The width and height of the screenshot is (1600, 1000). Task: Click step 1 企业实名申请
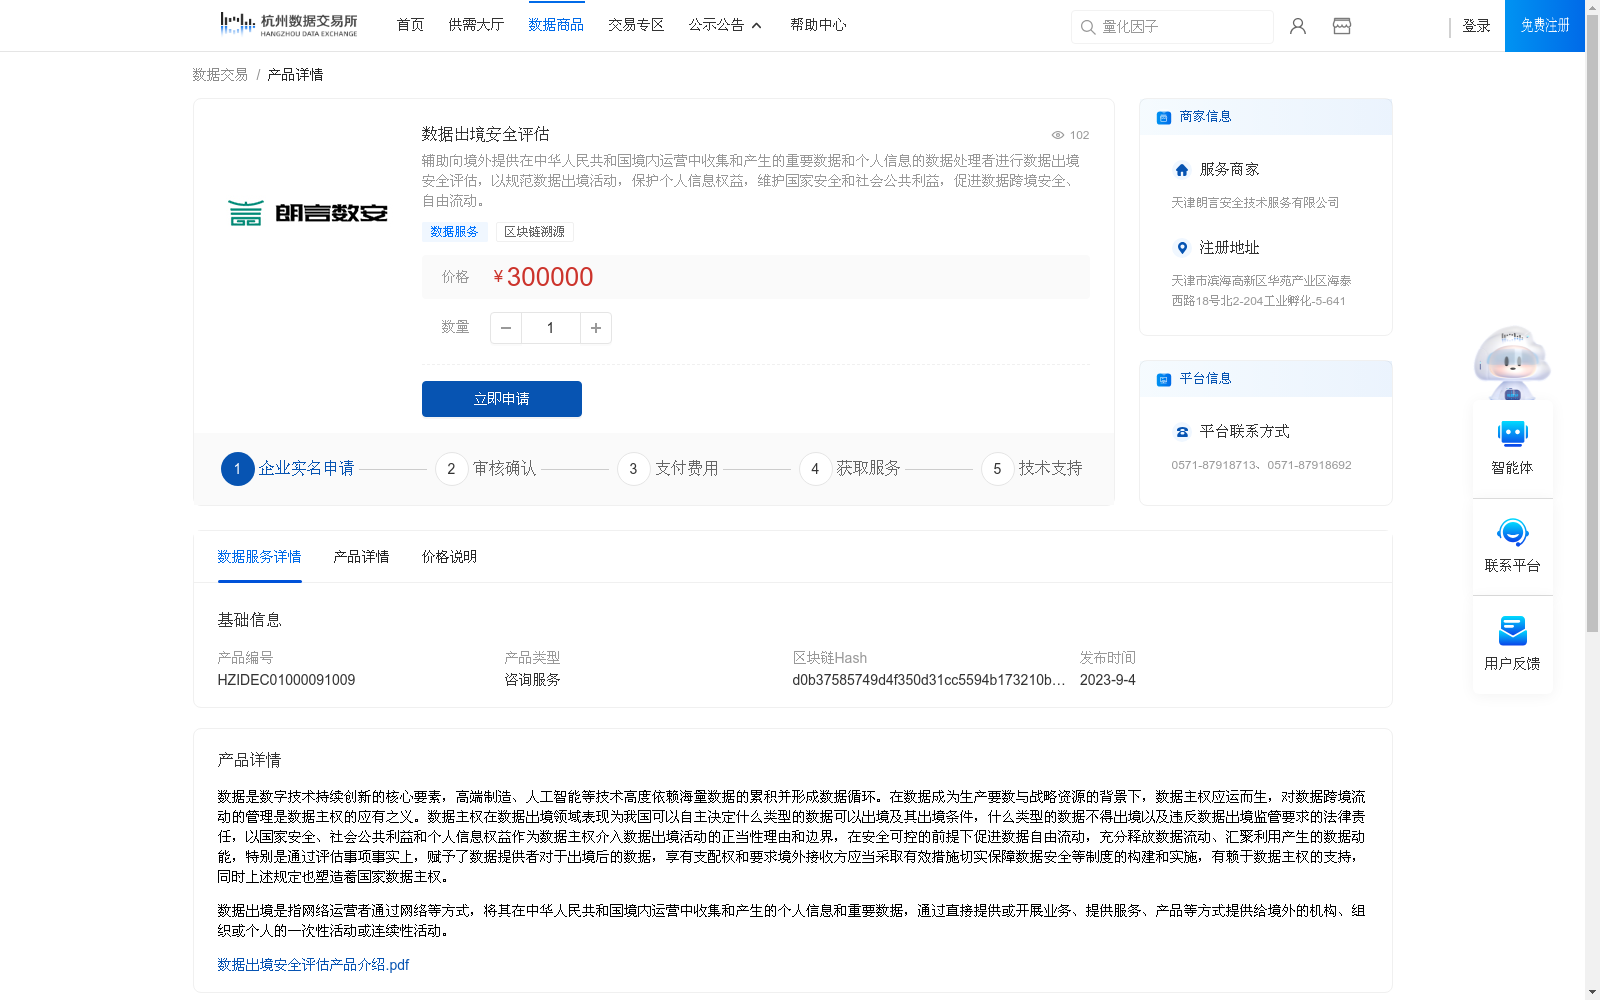(288, 468)
